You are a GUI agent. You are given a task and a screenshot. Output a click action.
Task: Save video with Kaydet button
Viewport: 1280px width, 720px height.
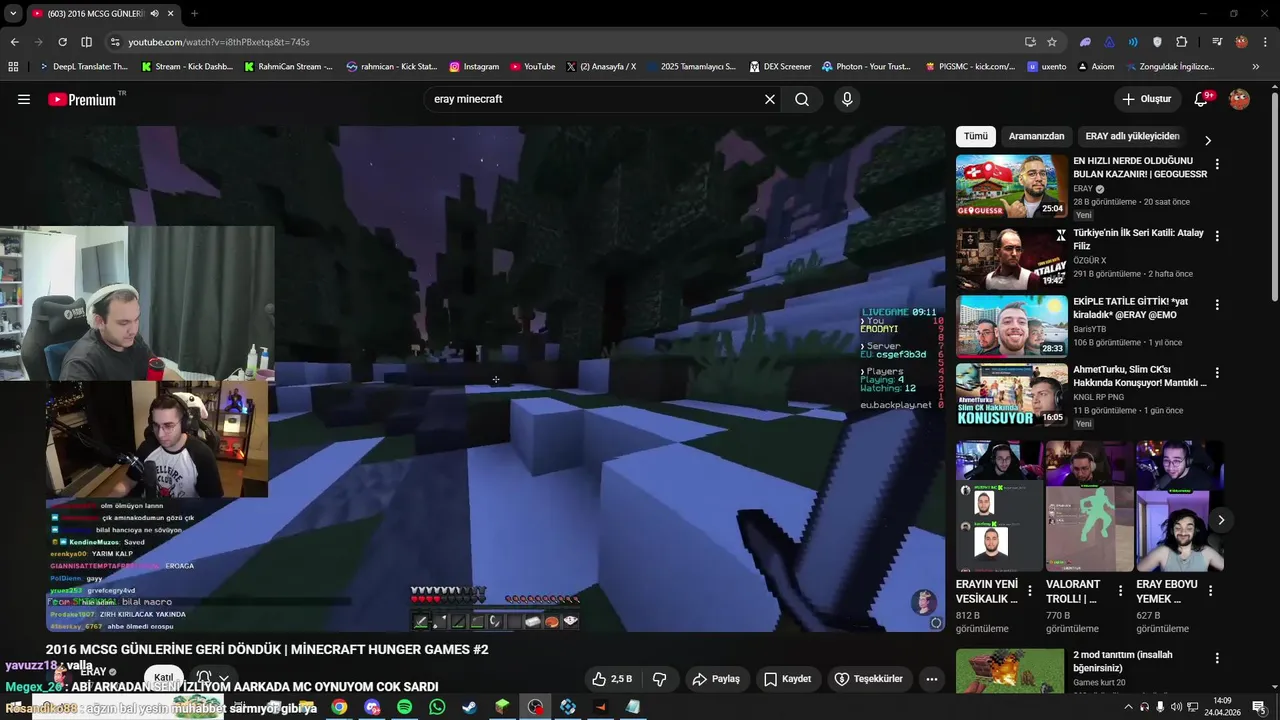(788, 679)
